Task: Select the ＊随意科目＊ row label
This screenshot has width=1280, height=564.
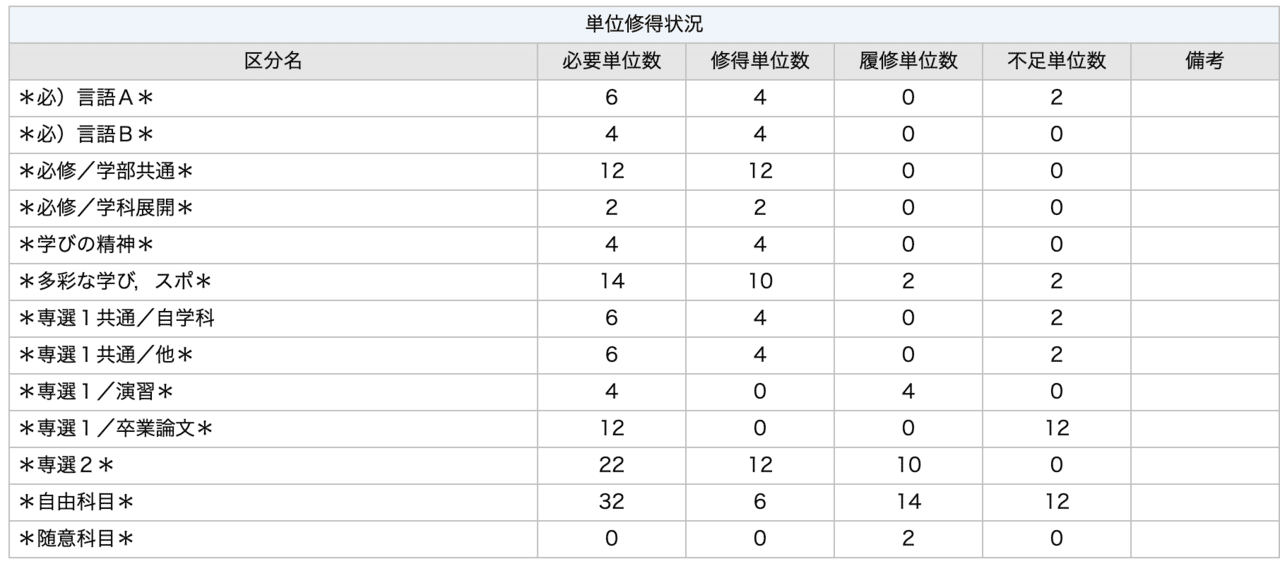Action: coord(76,539)
